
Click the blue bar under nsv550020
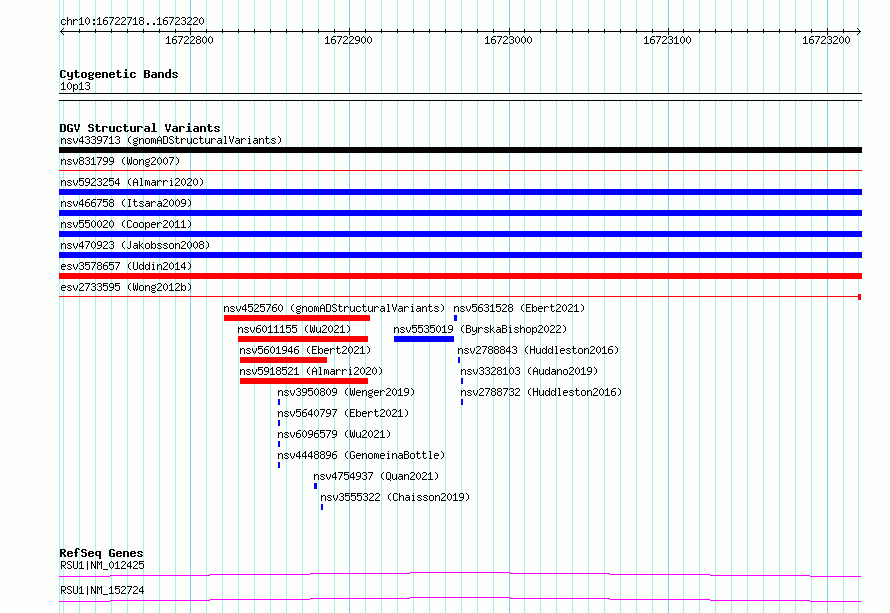coord(460,234)
